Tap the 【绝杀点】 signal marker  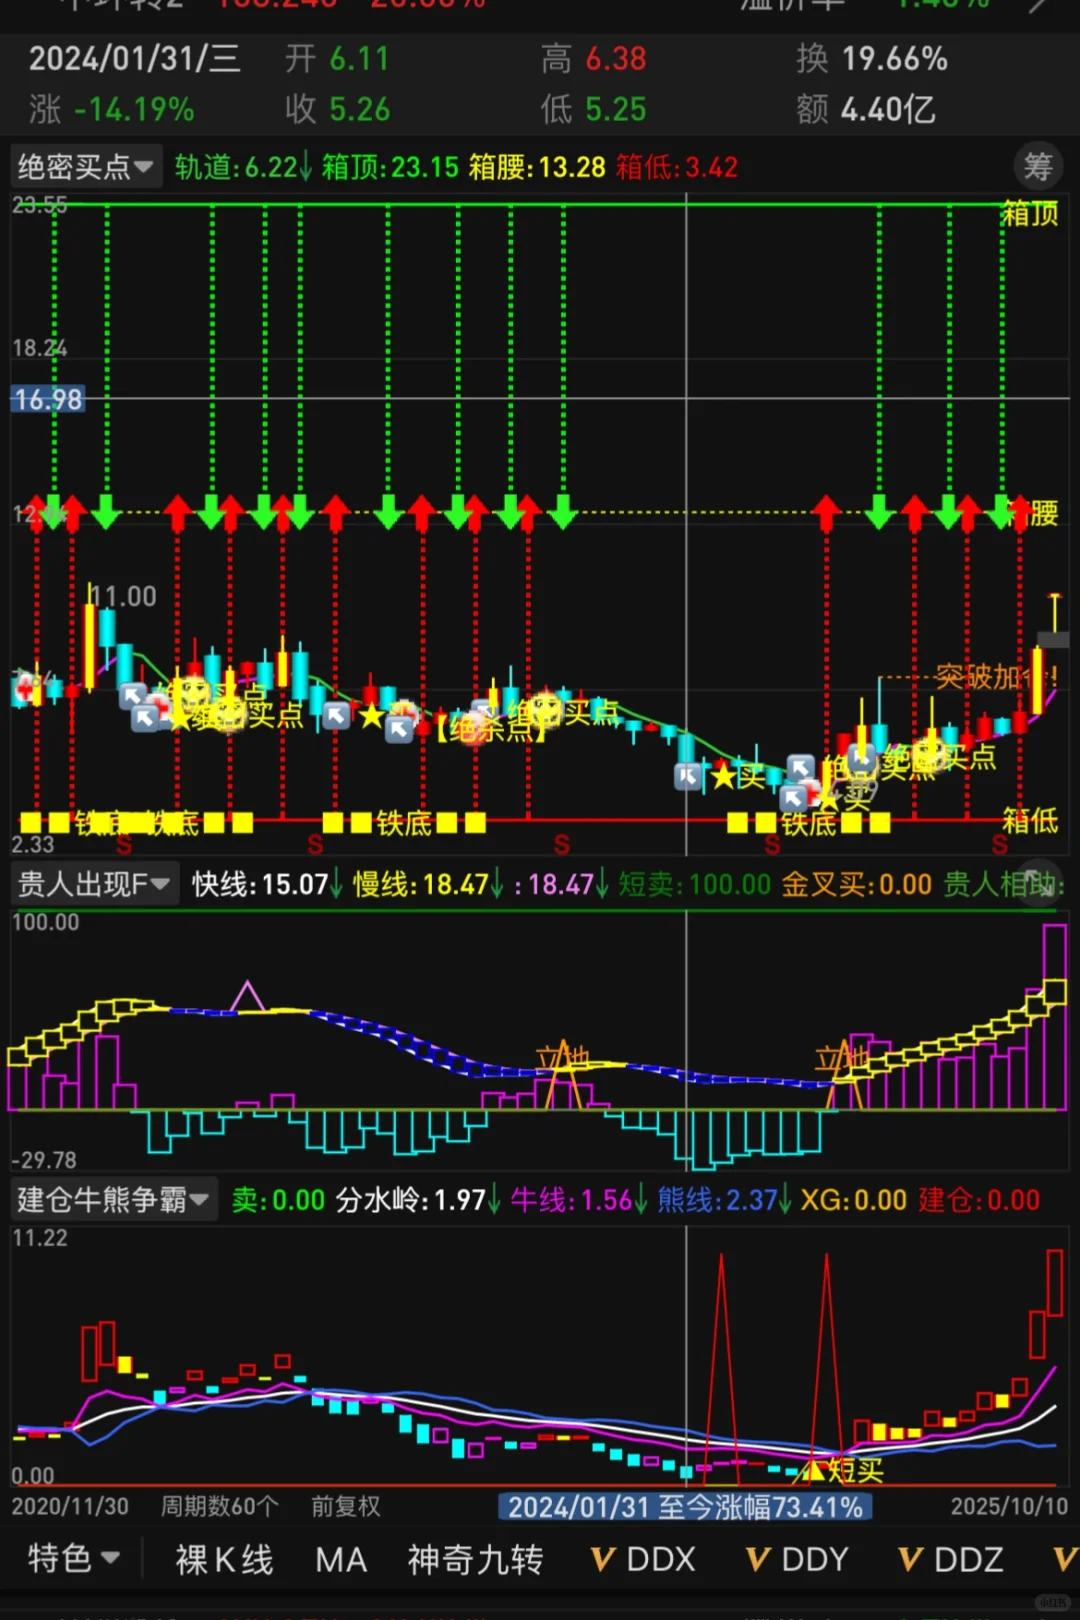click(490, 728)
